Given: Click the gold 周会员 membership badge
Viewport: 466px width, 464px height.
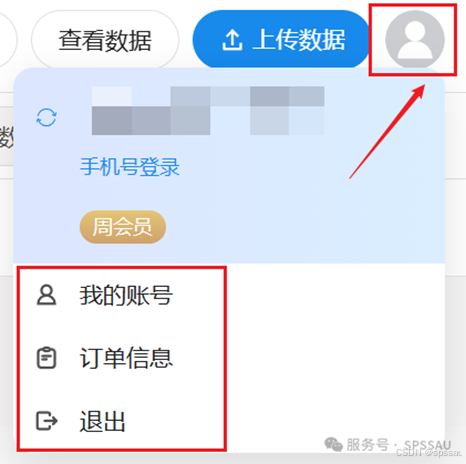Looking at the screenshot, I should point(123,227).
